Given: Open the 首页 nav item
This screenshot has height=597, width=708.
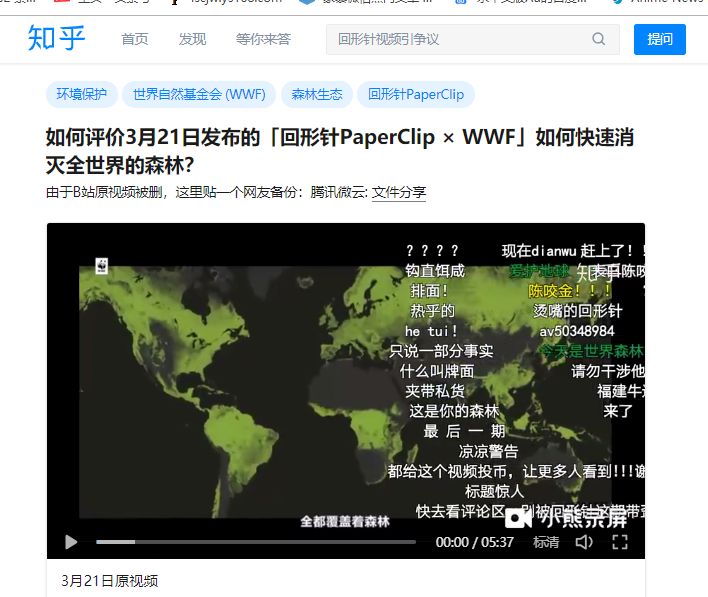Looking at the screenshot, I should [x=135, y=39].
